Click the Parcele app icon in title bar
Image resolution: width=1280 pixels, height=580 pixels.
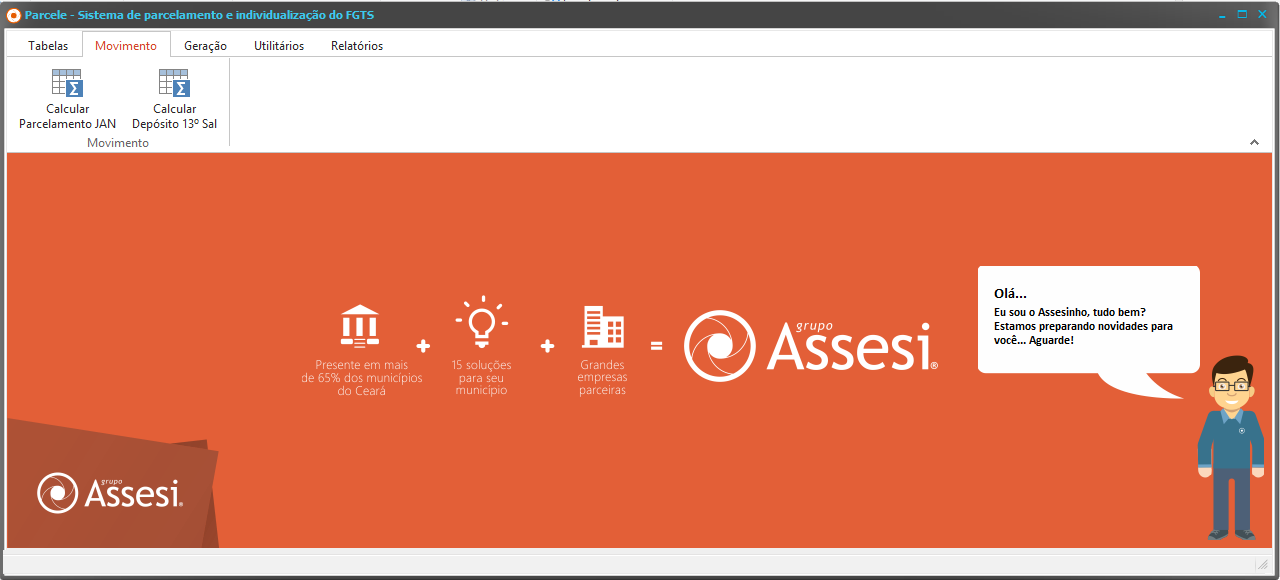[14, 15]
